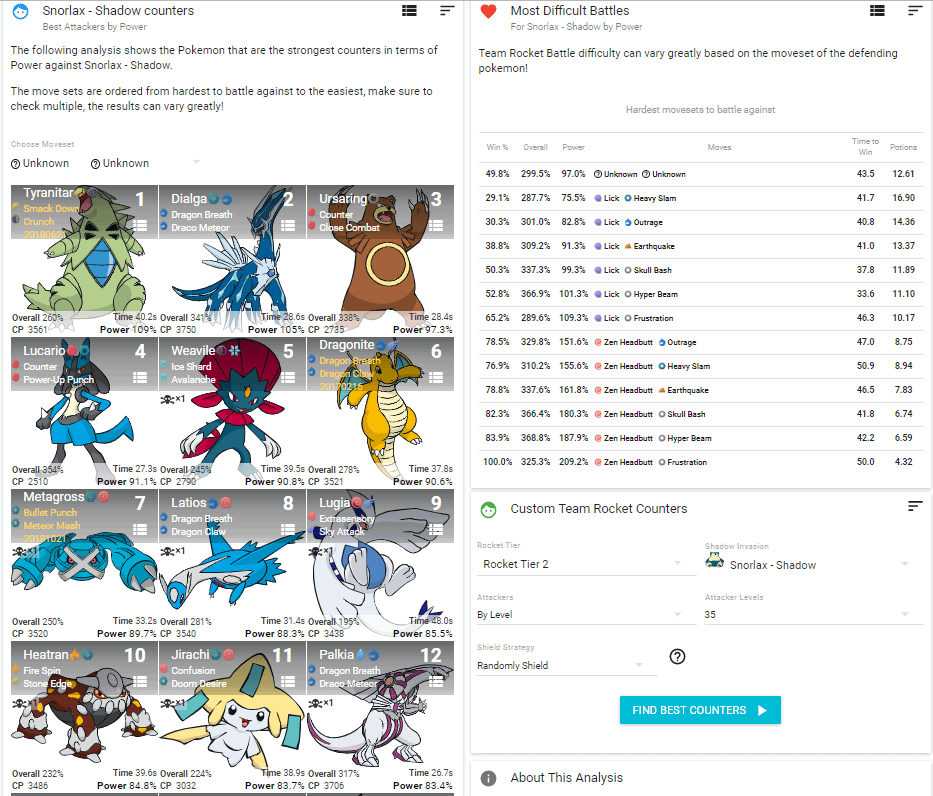Select the Heatran counter thumbnail

point(84,716)
